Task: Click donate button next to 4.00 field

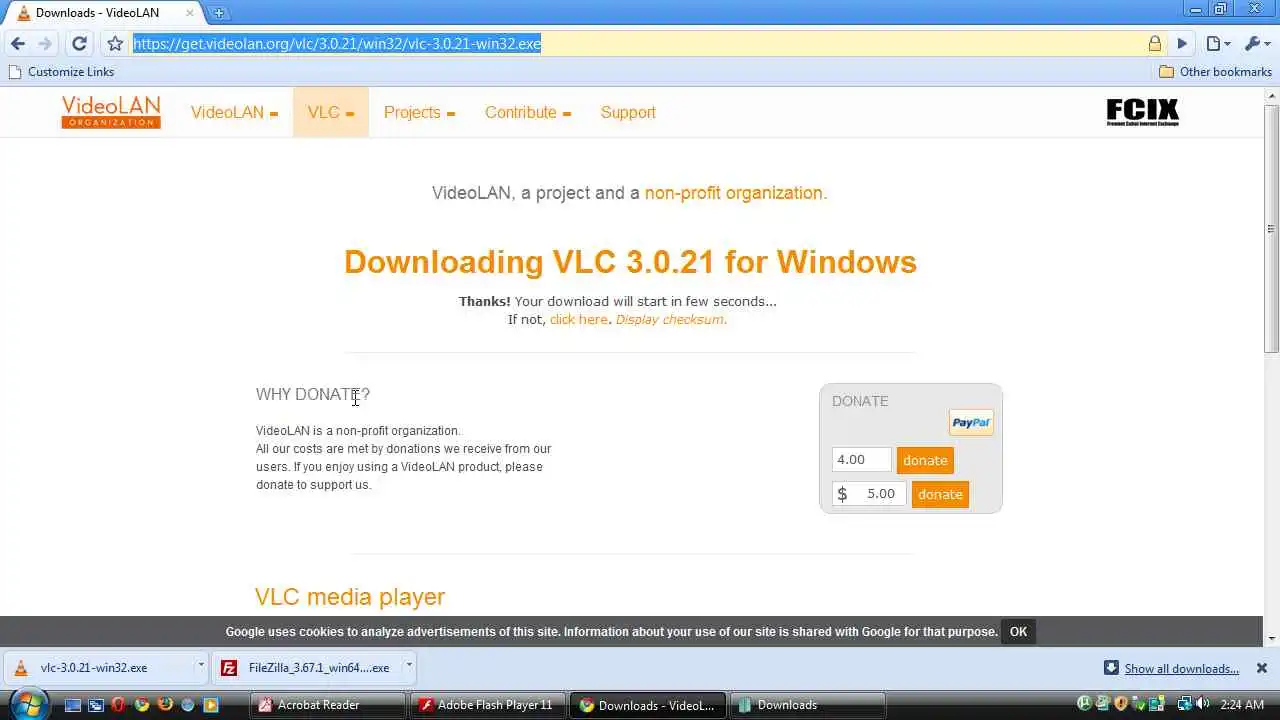Action: tap(925, 460)
